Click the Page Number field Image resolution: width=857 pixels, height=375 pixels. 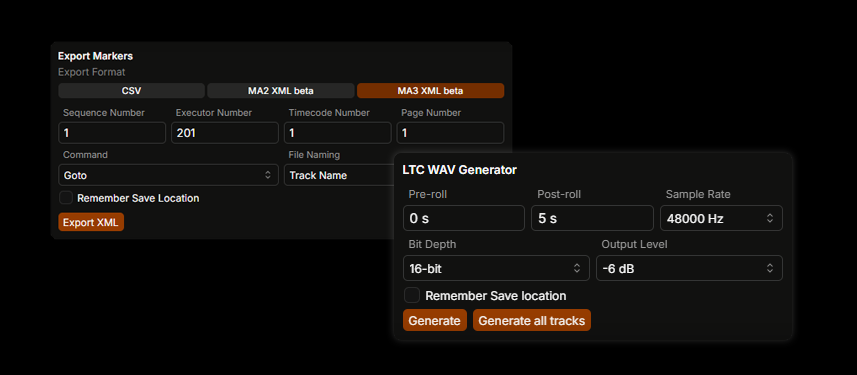(450, 133)
